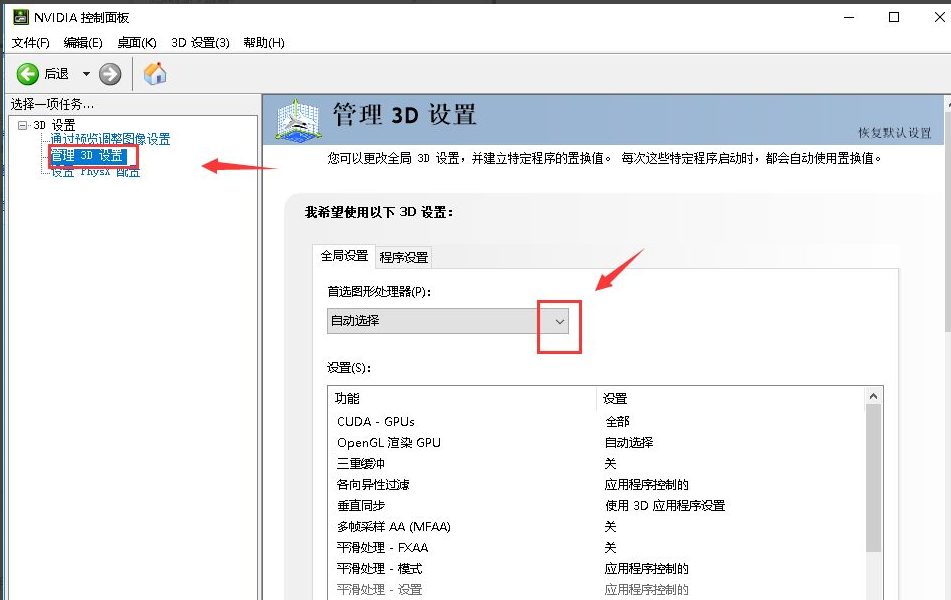Open the back history dropdown arrow

click(x=86, y=74)
